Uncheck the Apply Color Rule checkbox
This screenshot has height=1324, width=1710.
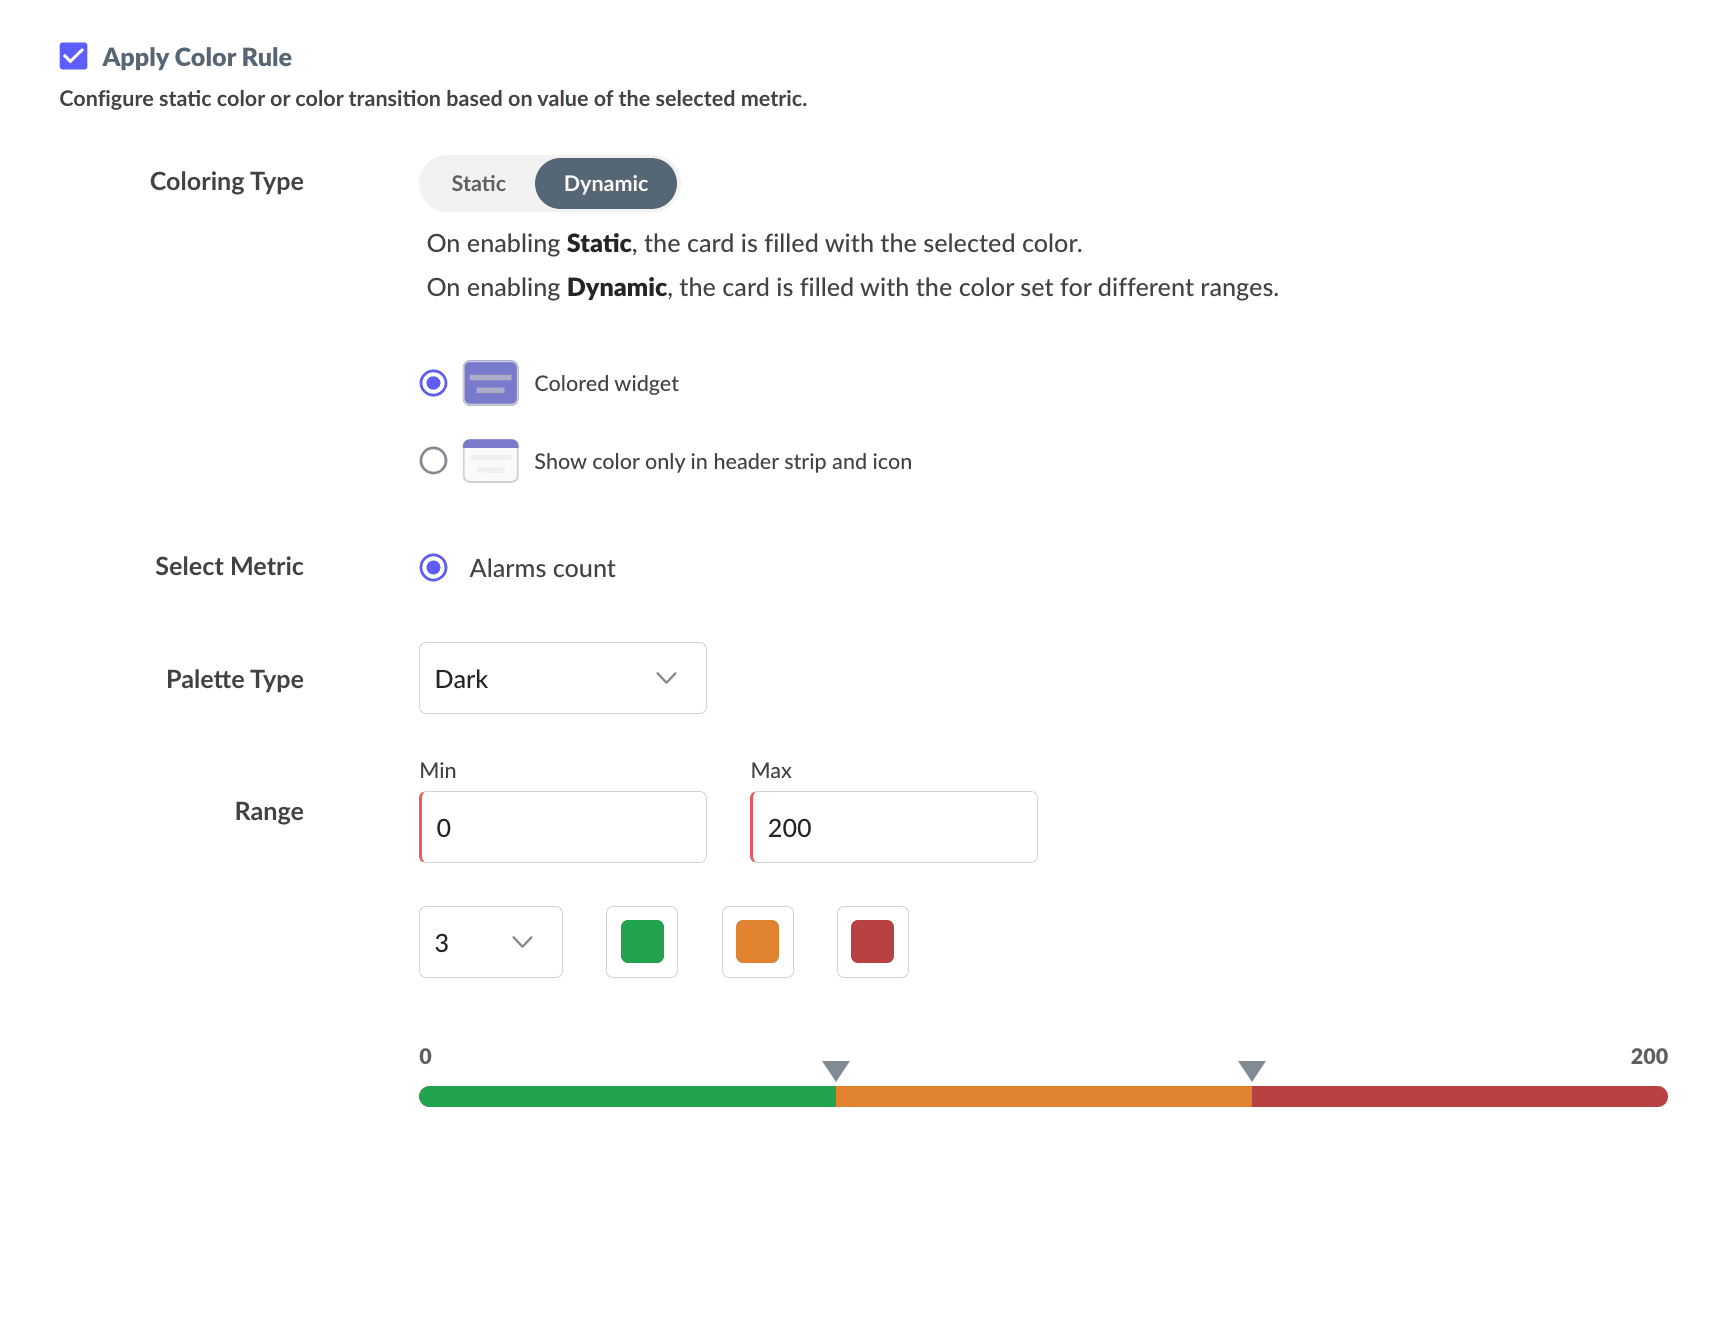pyautogui.click(x=74, y=56)
